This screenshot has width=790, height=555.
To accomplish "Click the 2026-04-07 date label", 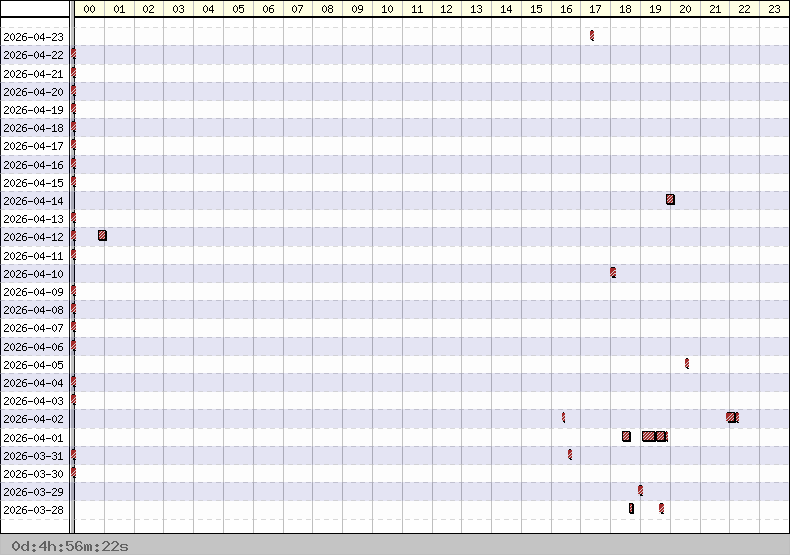I will 34,328.
